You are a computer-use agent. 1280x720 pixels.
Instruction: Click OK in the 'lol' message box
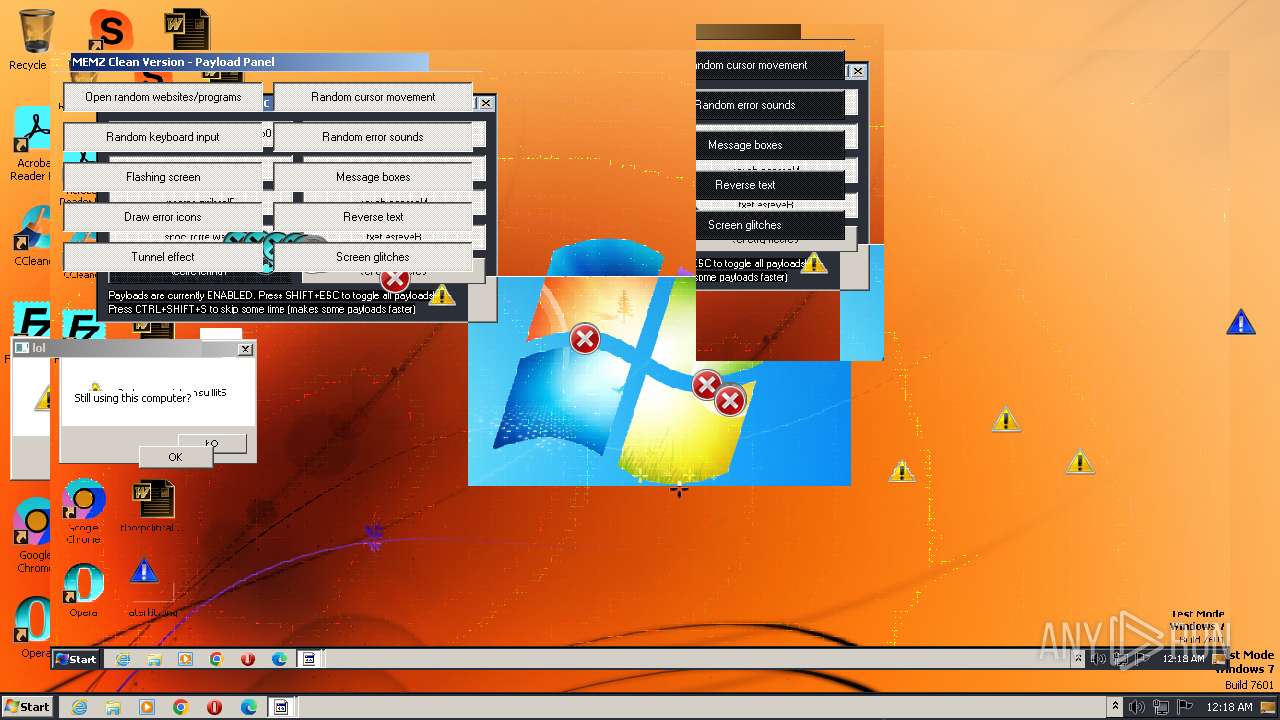point(175,457)
